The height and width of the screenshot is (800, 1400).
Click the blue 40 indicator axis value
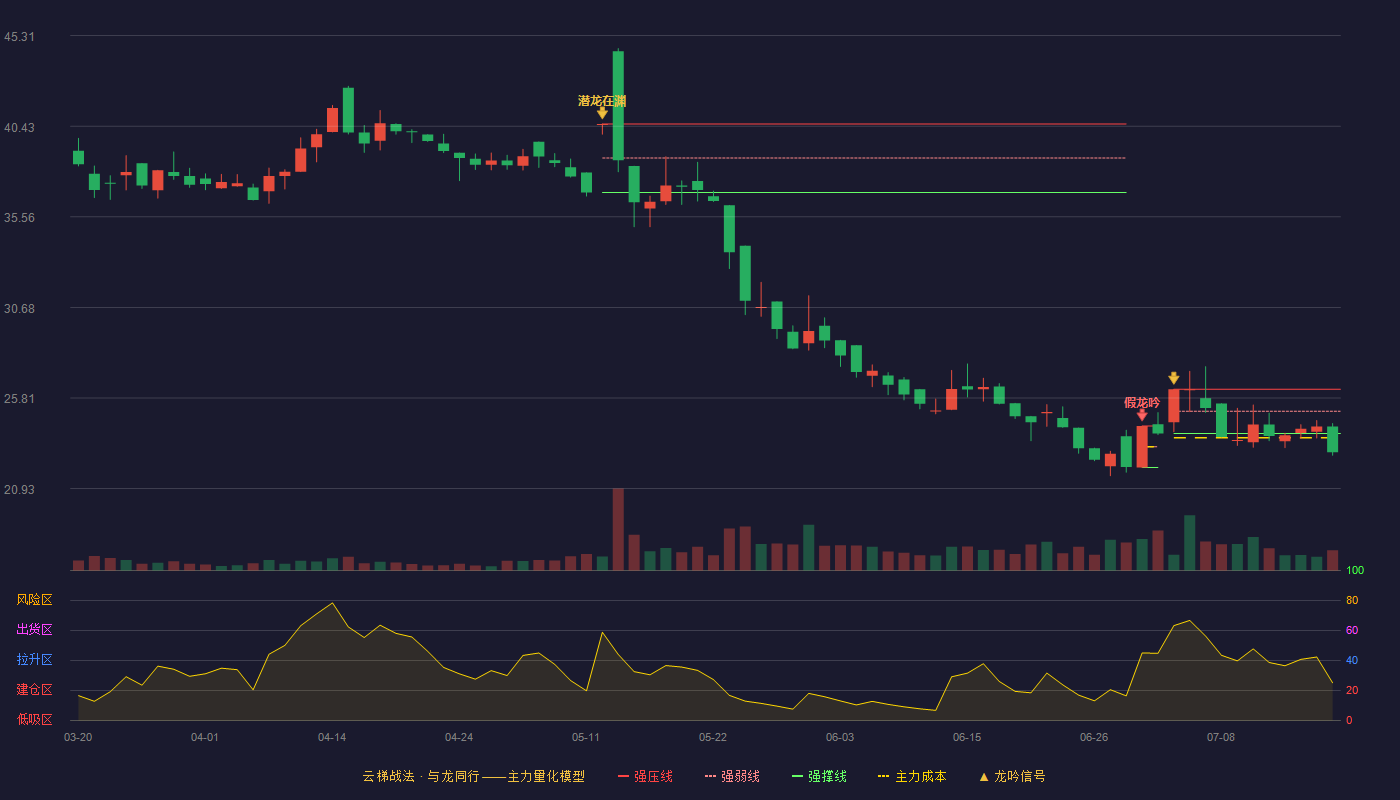point(1352,660)
